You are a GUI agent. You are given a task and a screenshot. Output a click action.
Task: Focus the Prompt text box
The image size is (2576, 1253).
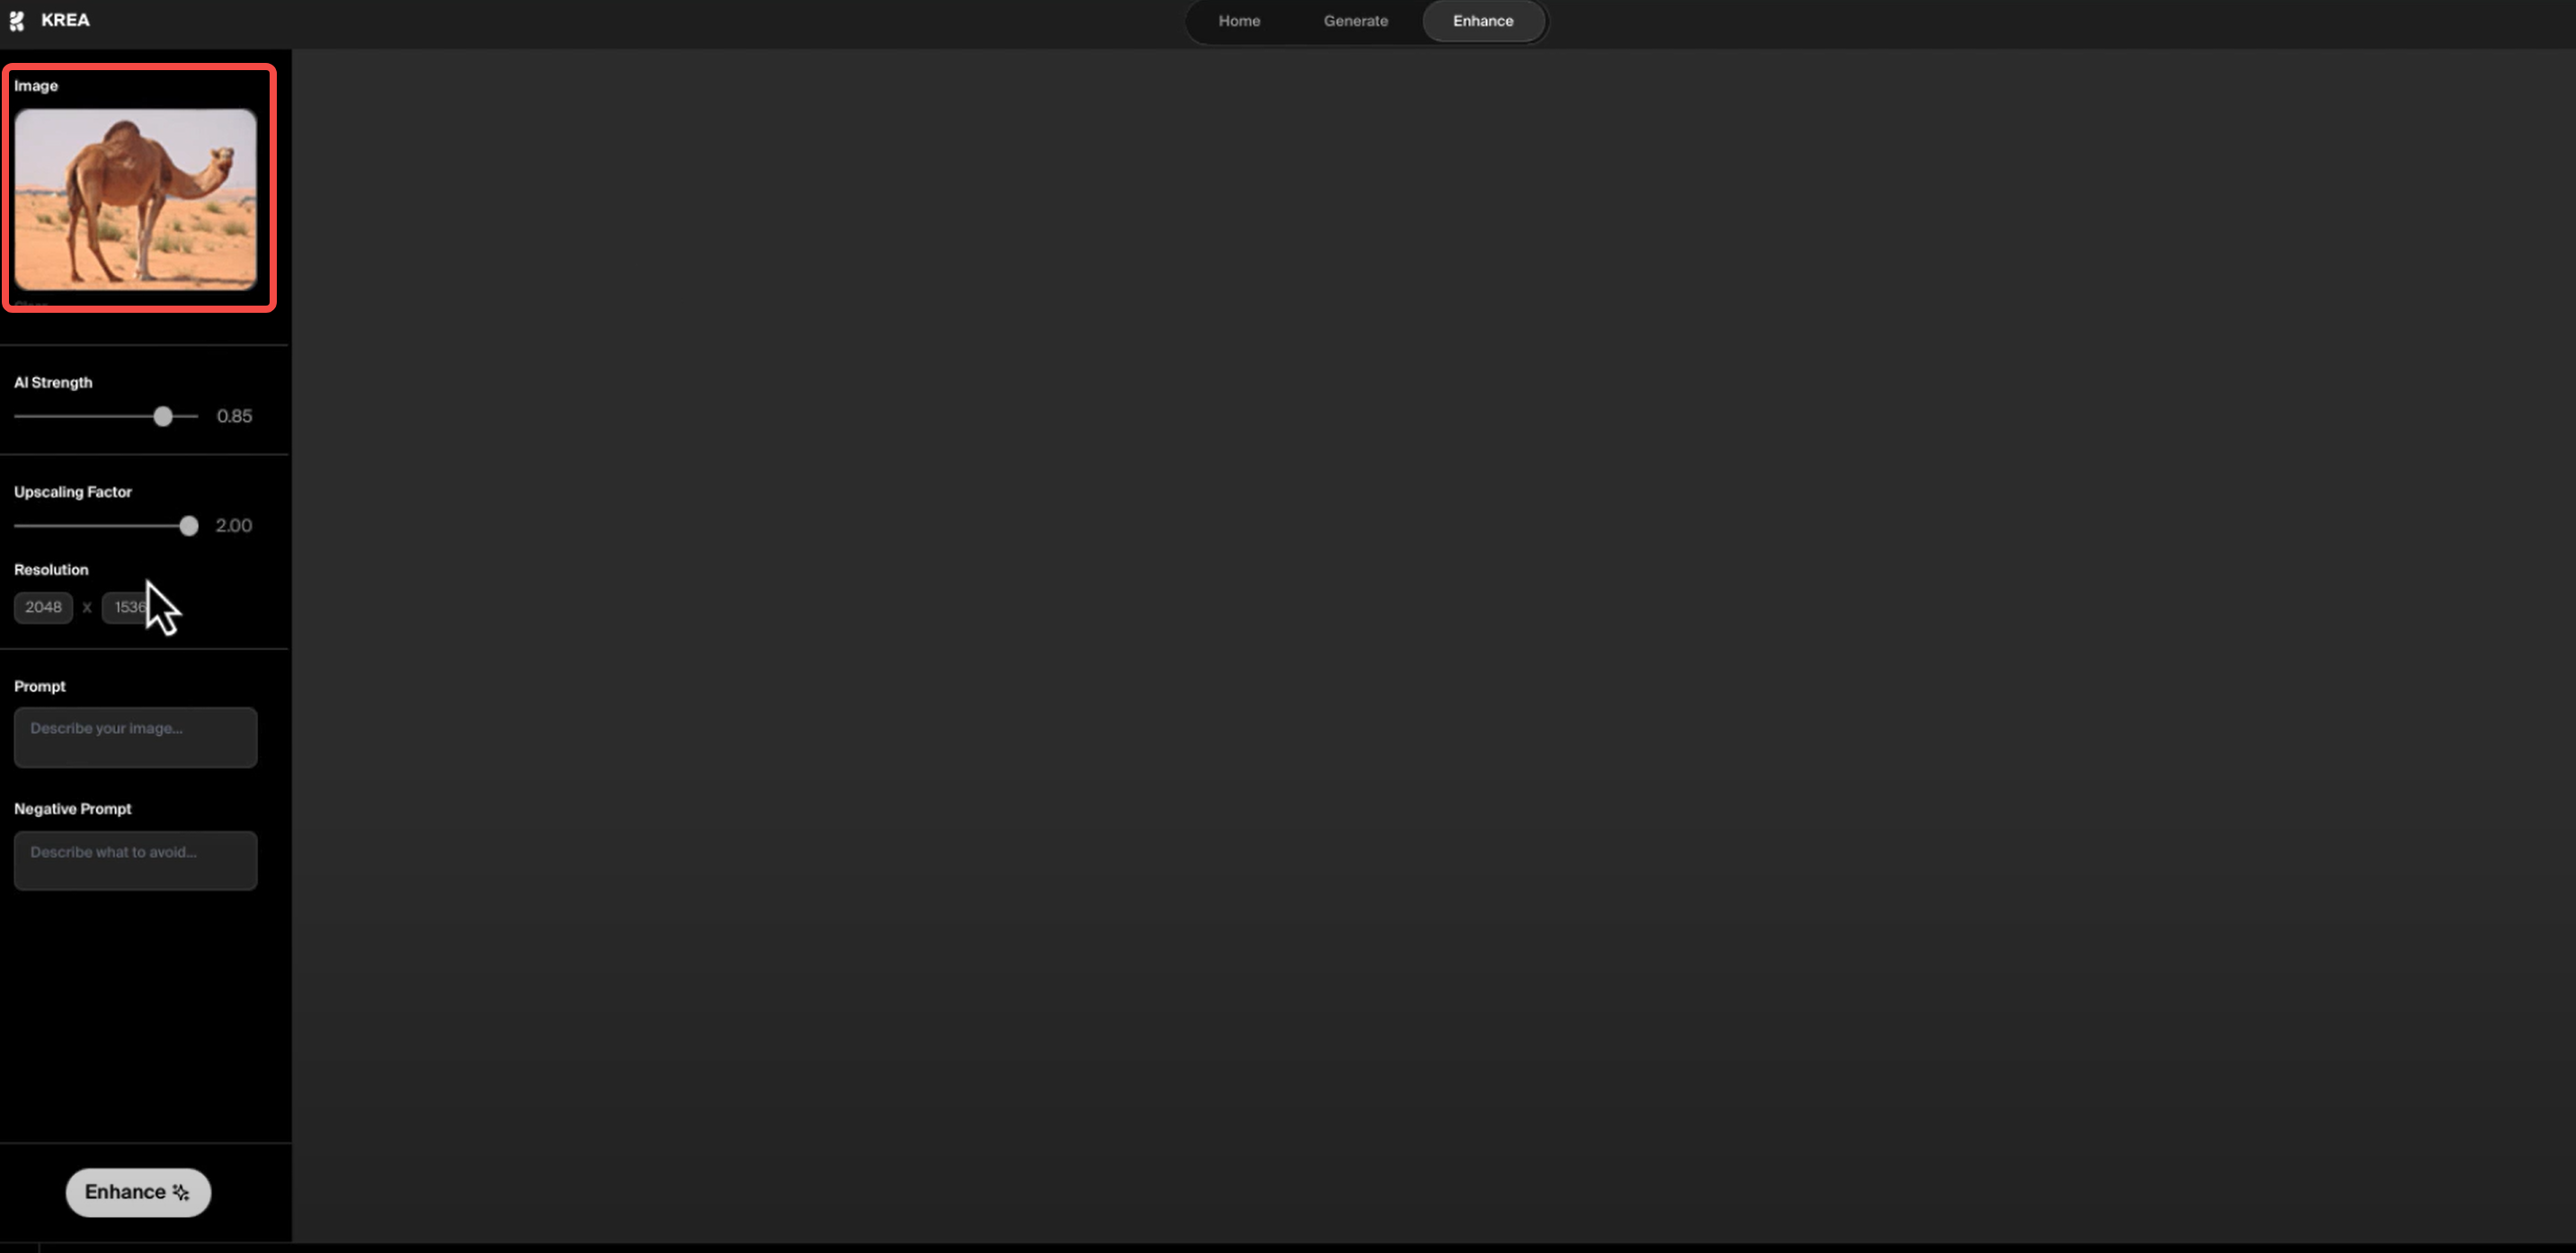tap(135, 738)
